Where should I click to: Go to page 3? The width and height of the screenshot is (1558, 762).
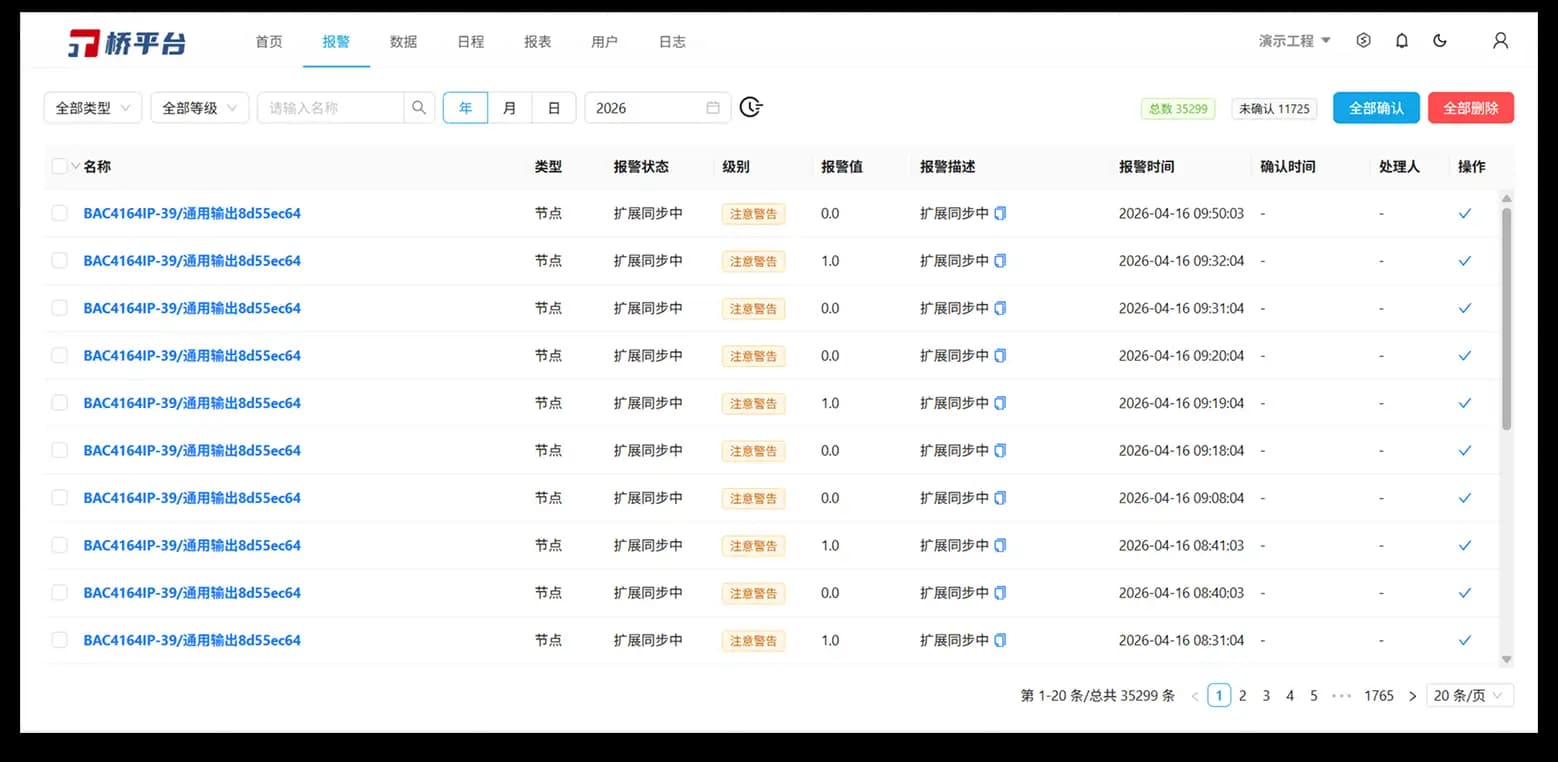[x=1266, y=696]
